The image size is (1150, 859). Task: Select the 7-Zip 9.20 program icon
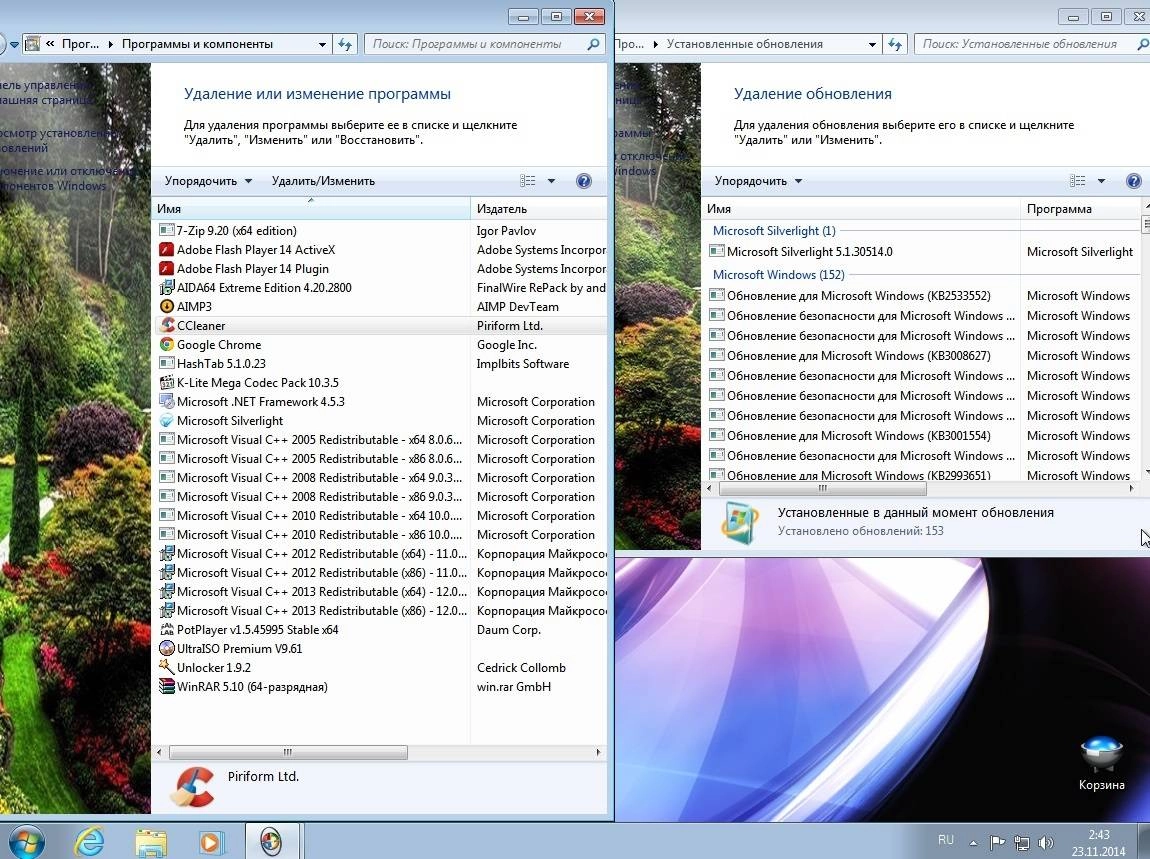[166, 230]
